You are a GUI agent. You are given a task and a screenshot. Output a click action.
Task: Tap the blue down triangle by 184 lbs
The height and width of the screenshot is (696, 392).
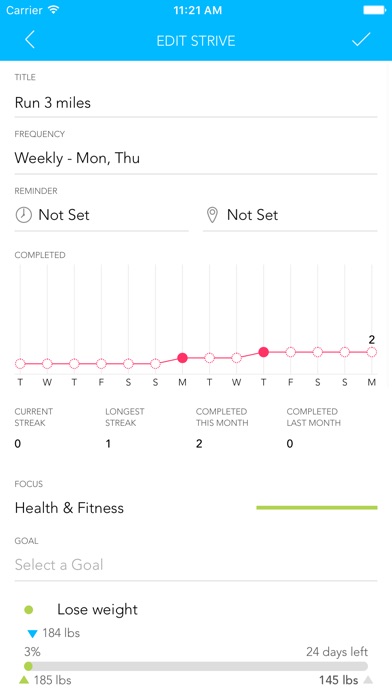32,634
